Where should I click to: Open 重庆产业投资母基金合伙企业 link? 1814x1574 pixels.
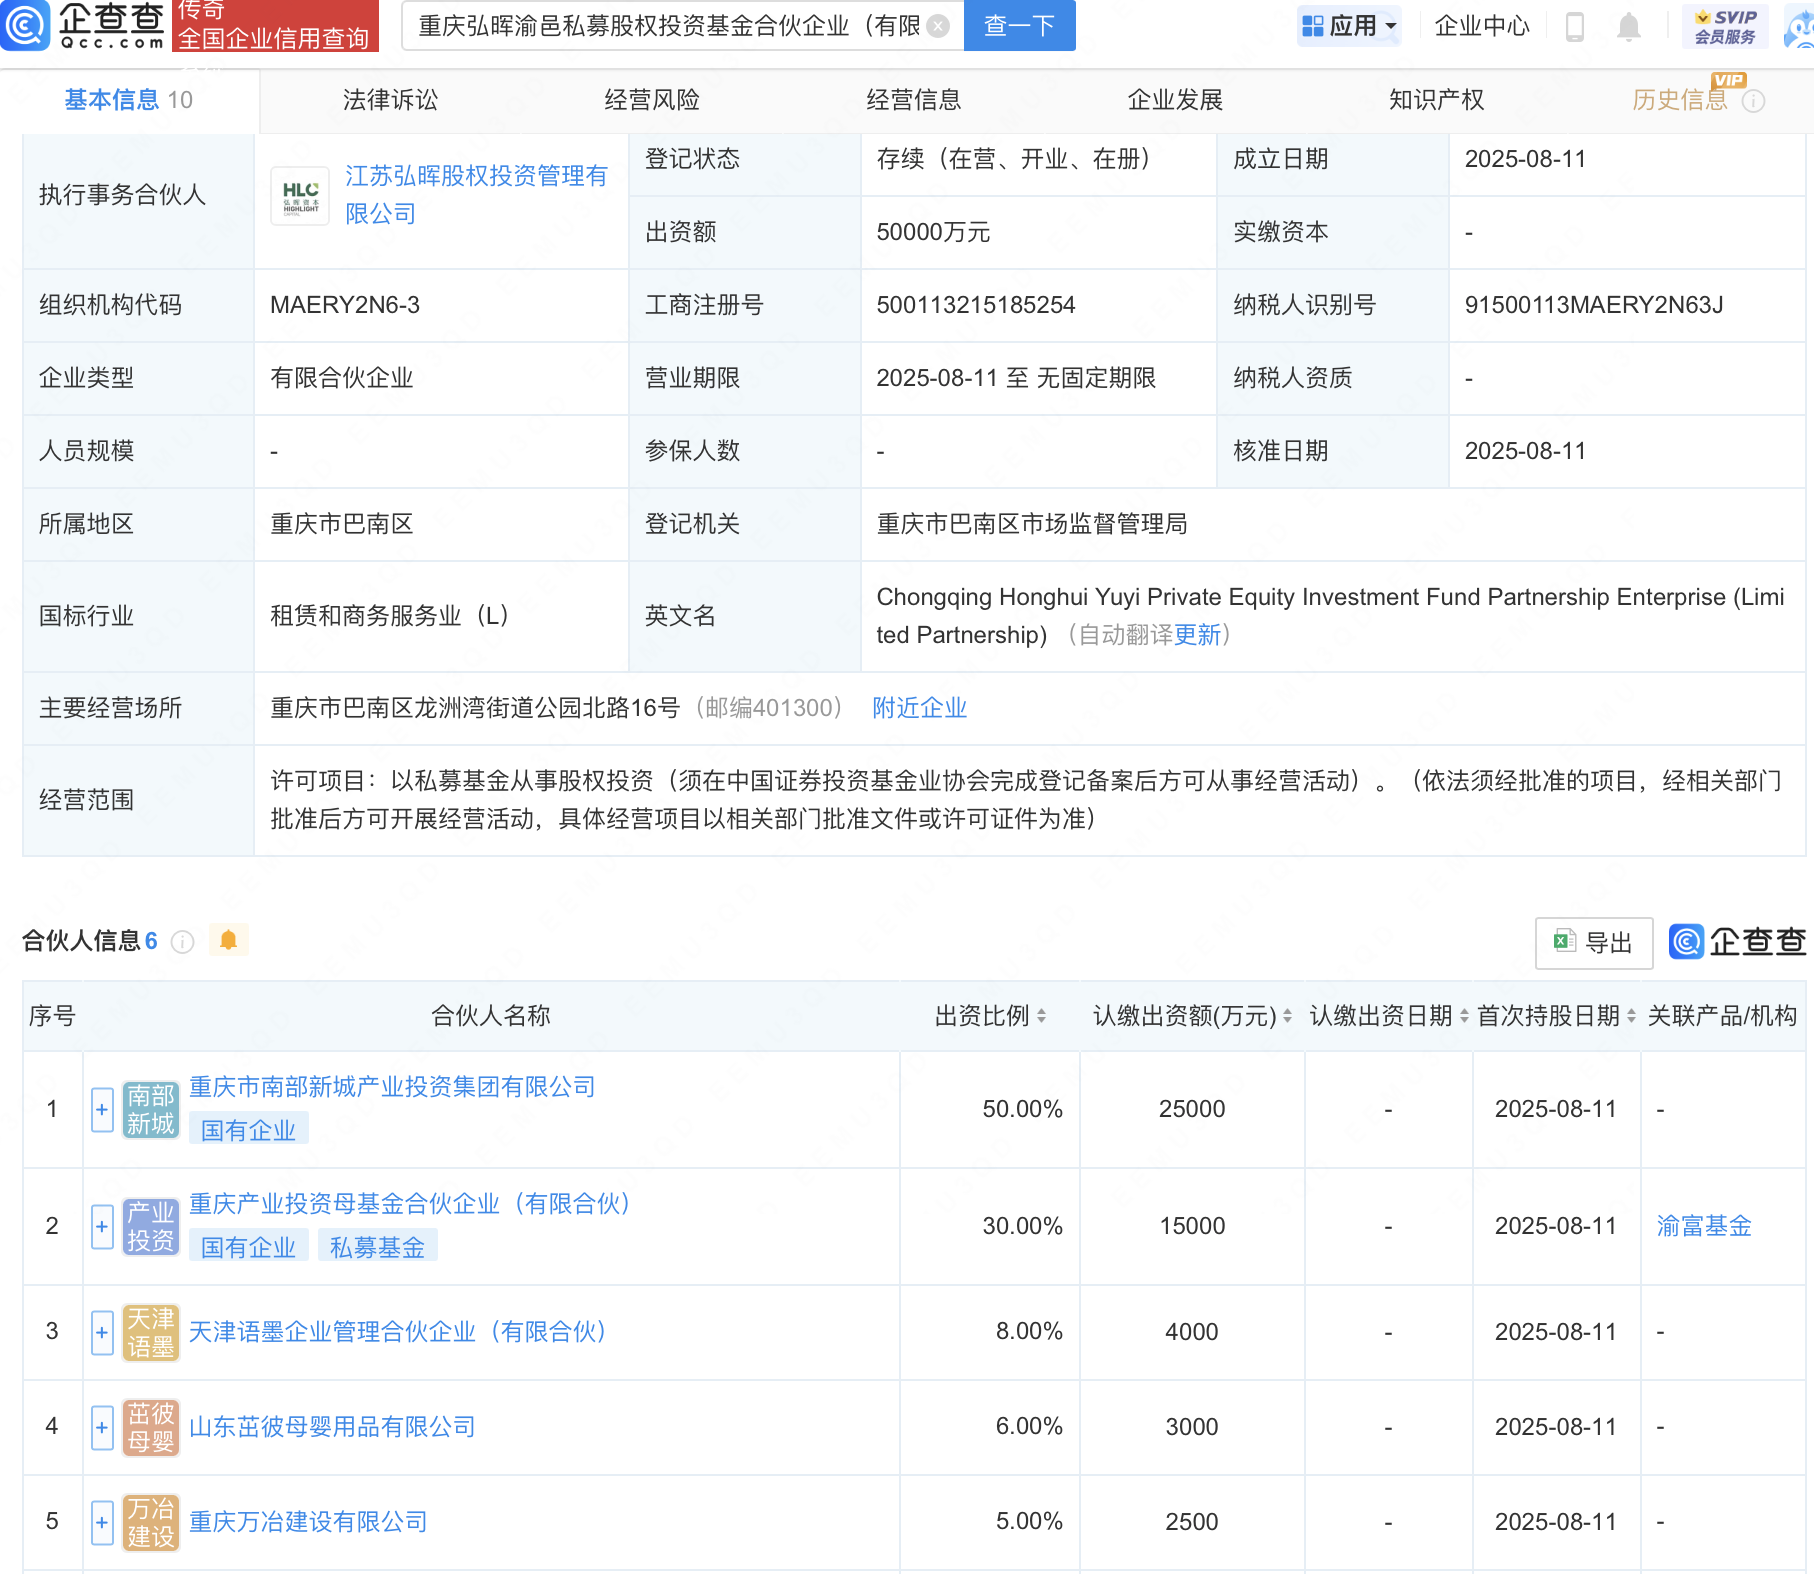[411, 1204]
